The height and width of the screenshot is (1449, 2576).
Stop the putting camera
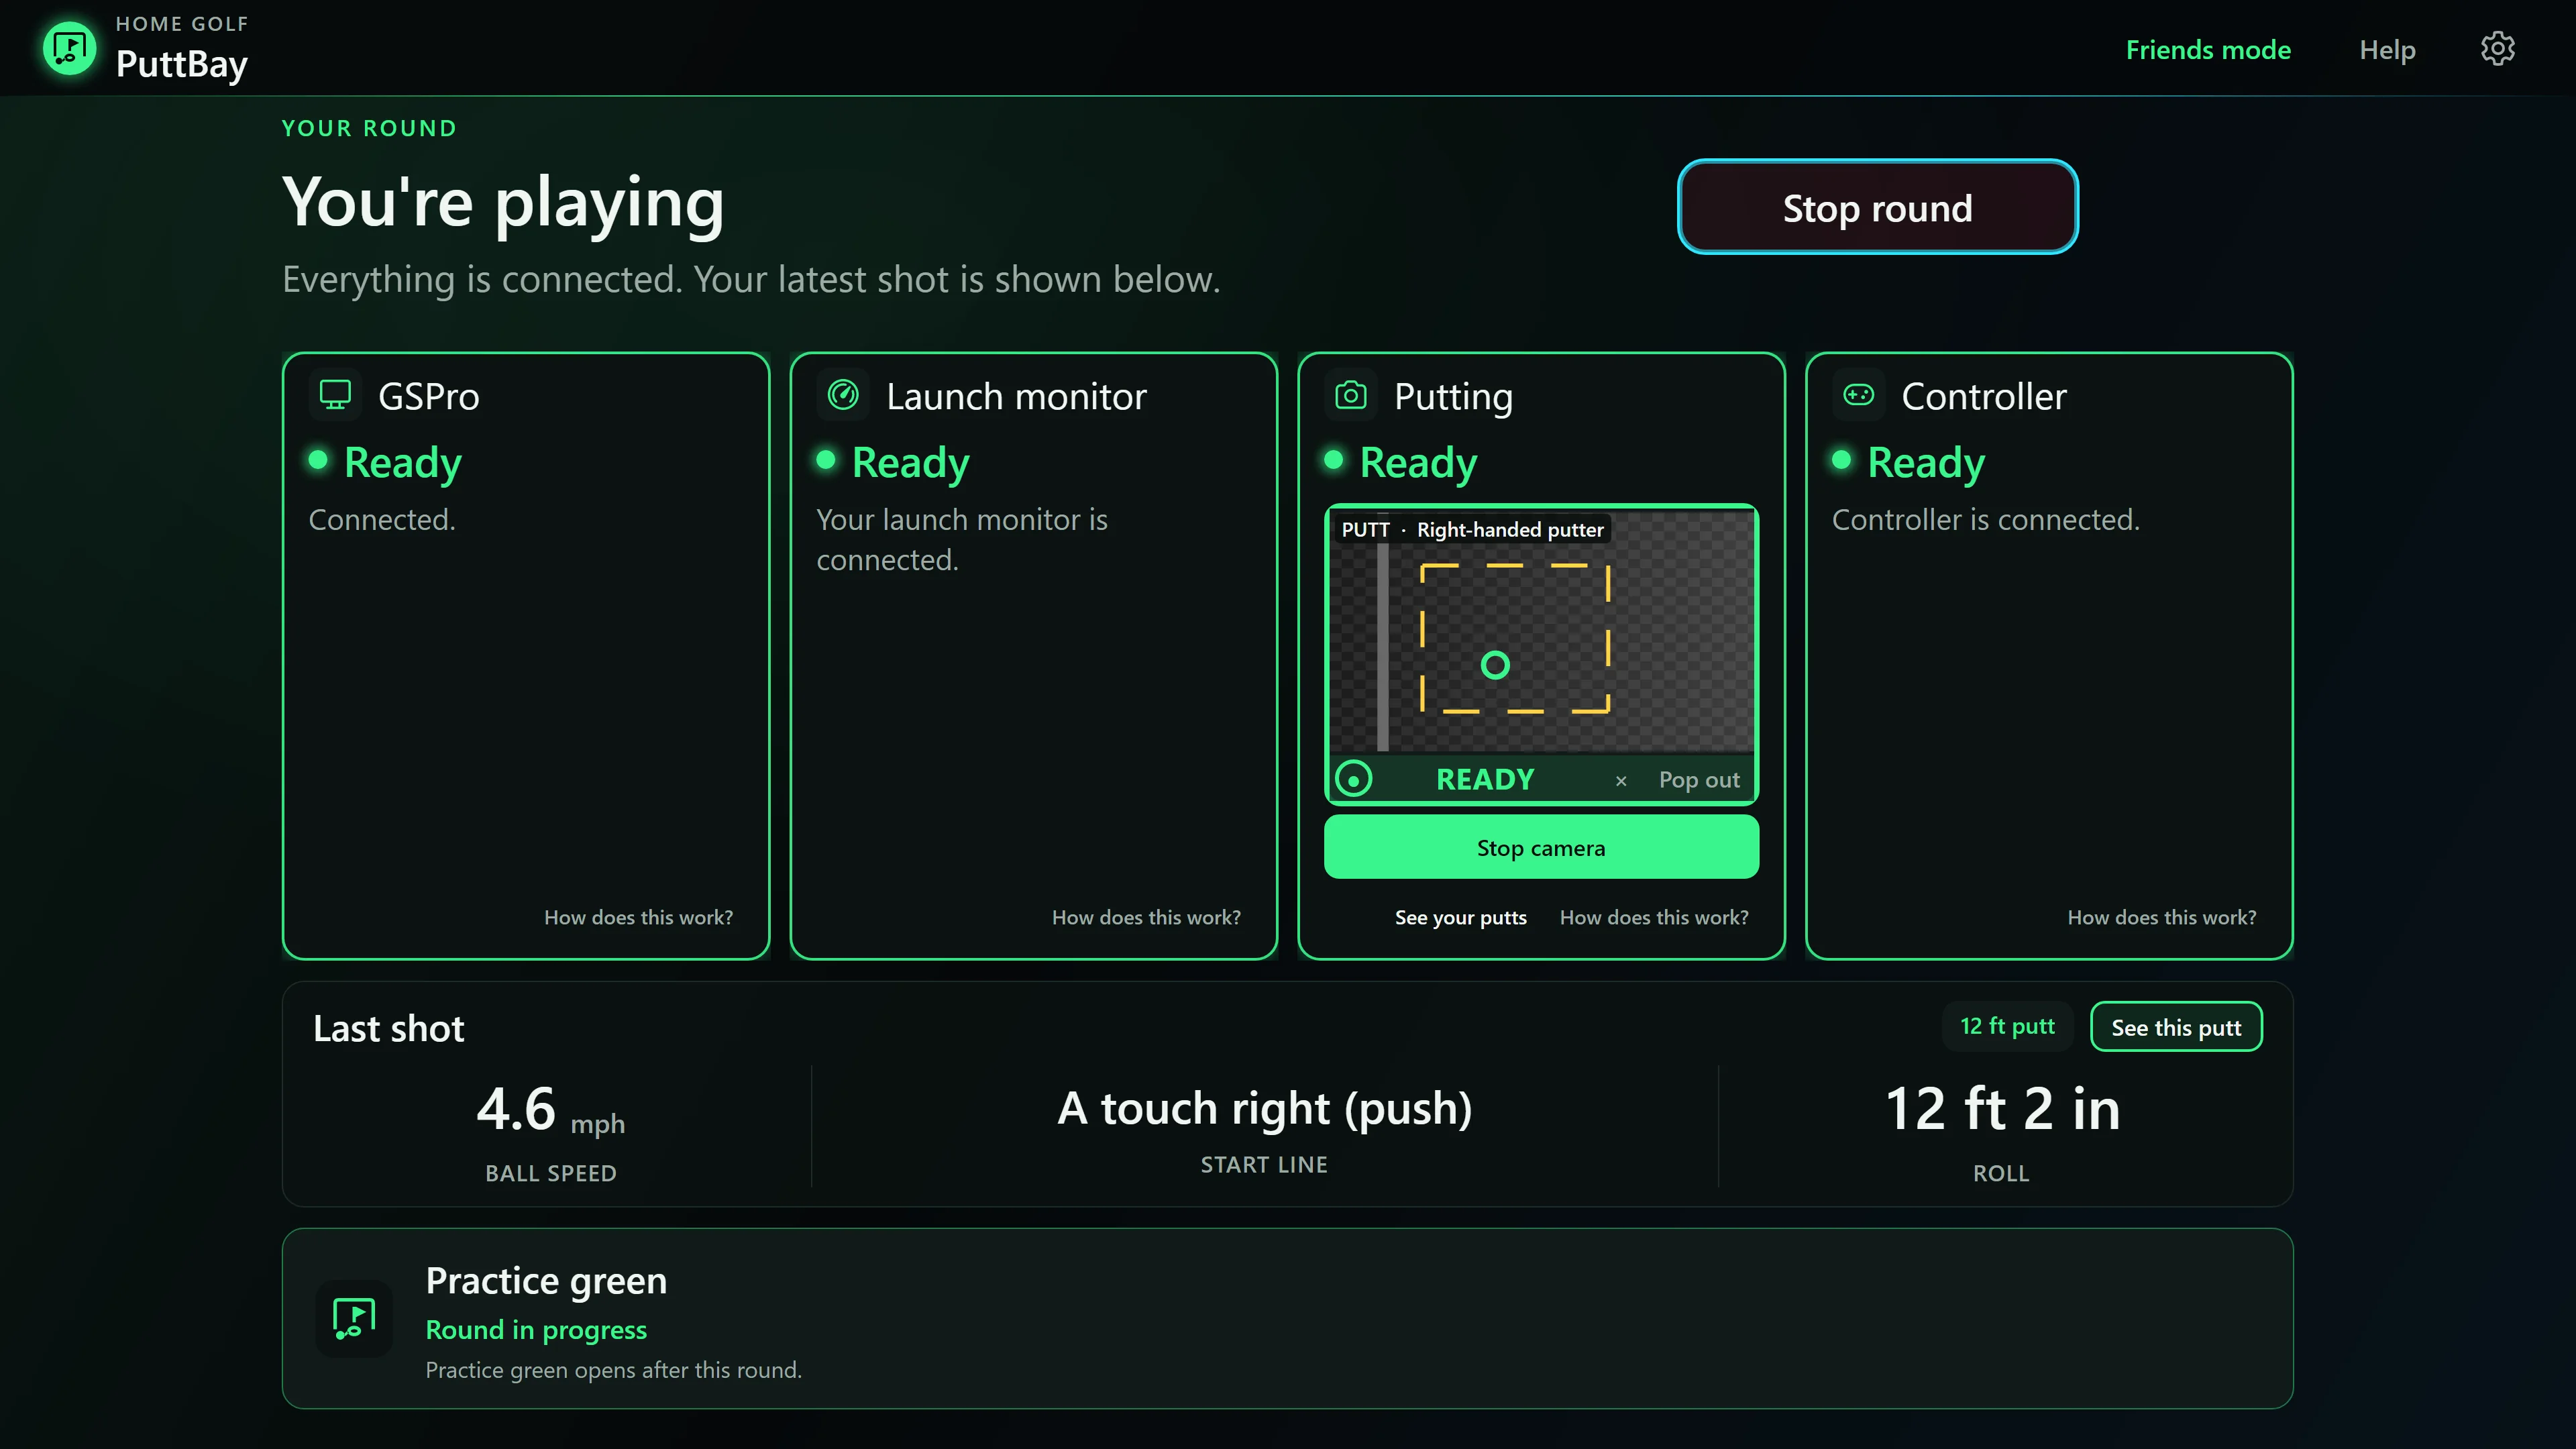click(x=1541, y=847)
